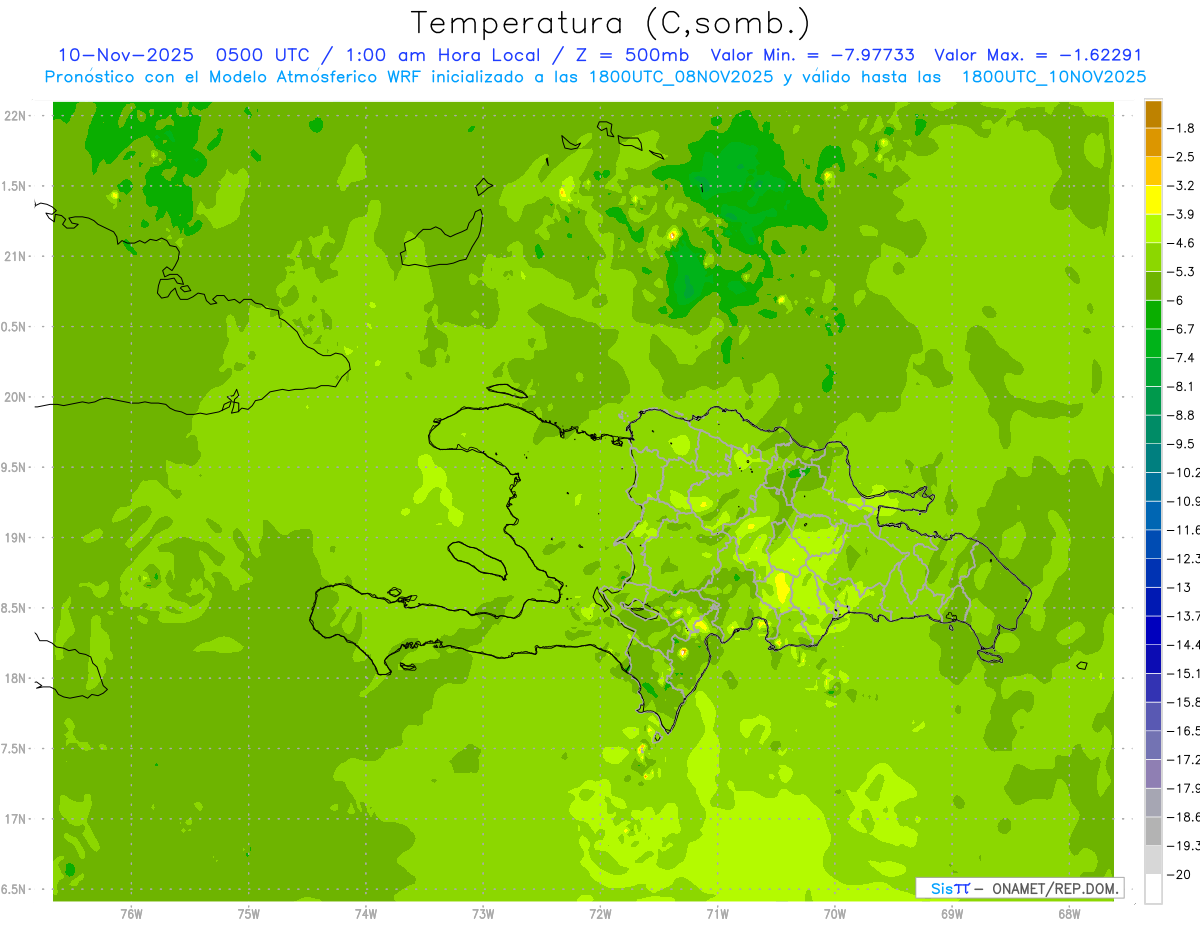Screen dimensions: 1200x927
Task: Click the '73W' longitude label
Action: tap(483, 914)
